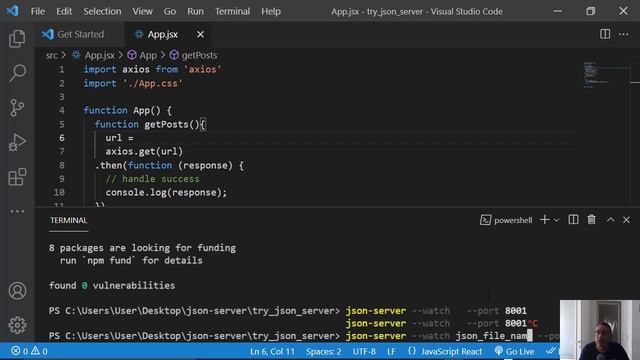Start server with Go Live button

click(514, 351)
